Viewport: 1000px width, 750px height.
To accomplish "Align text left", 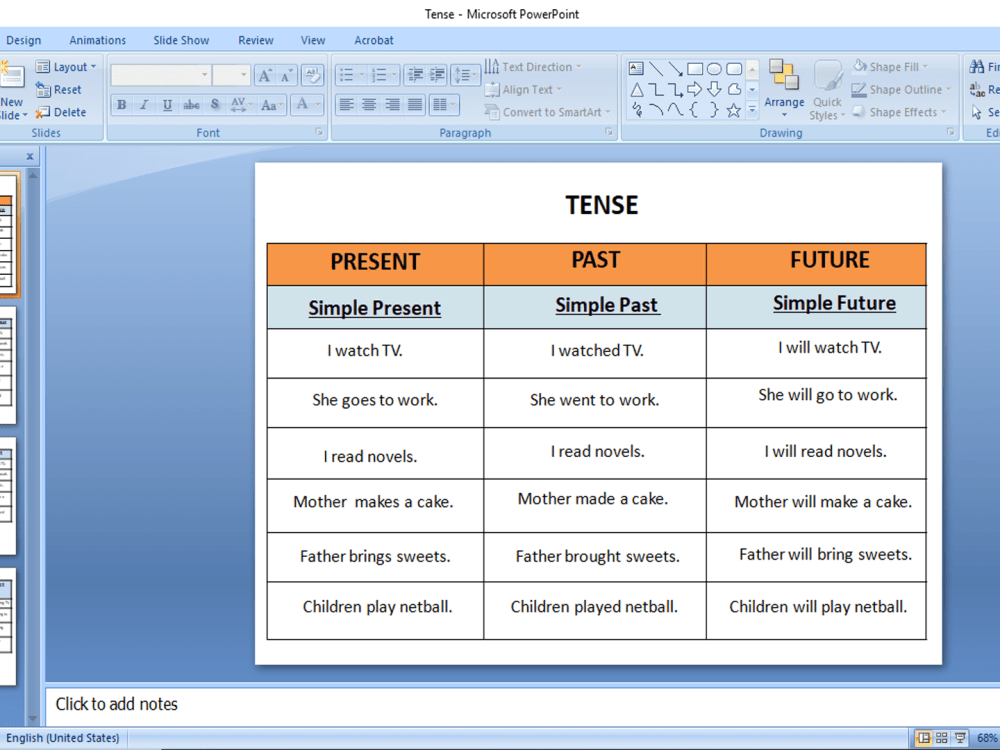I will pyautogui.click(x=346, y=105).
